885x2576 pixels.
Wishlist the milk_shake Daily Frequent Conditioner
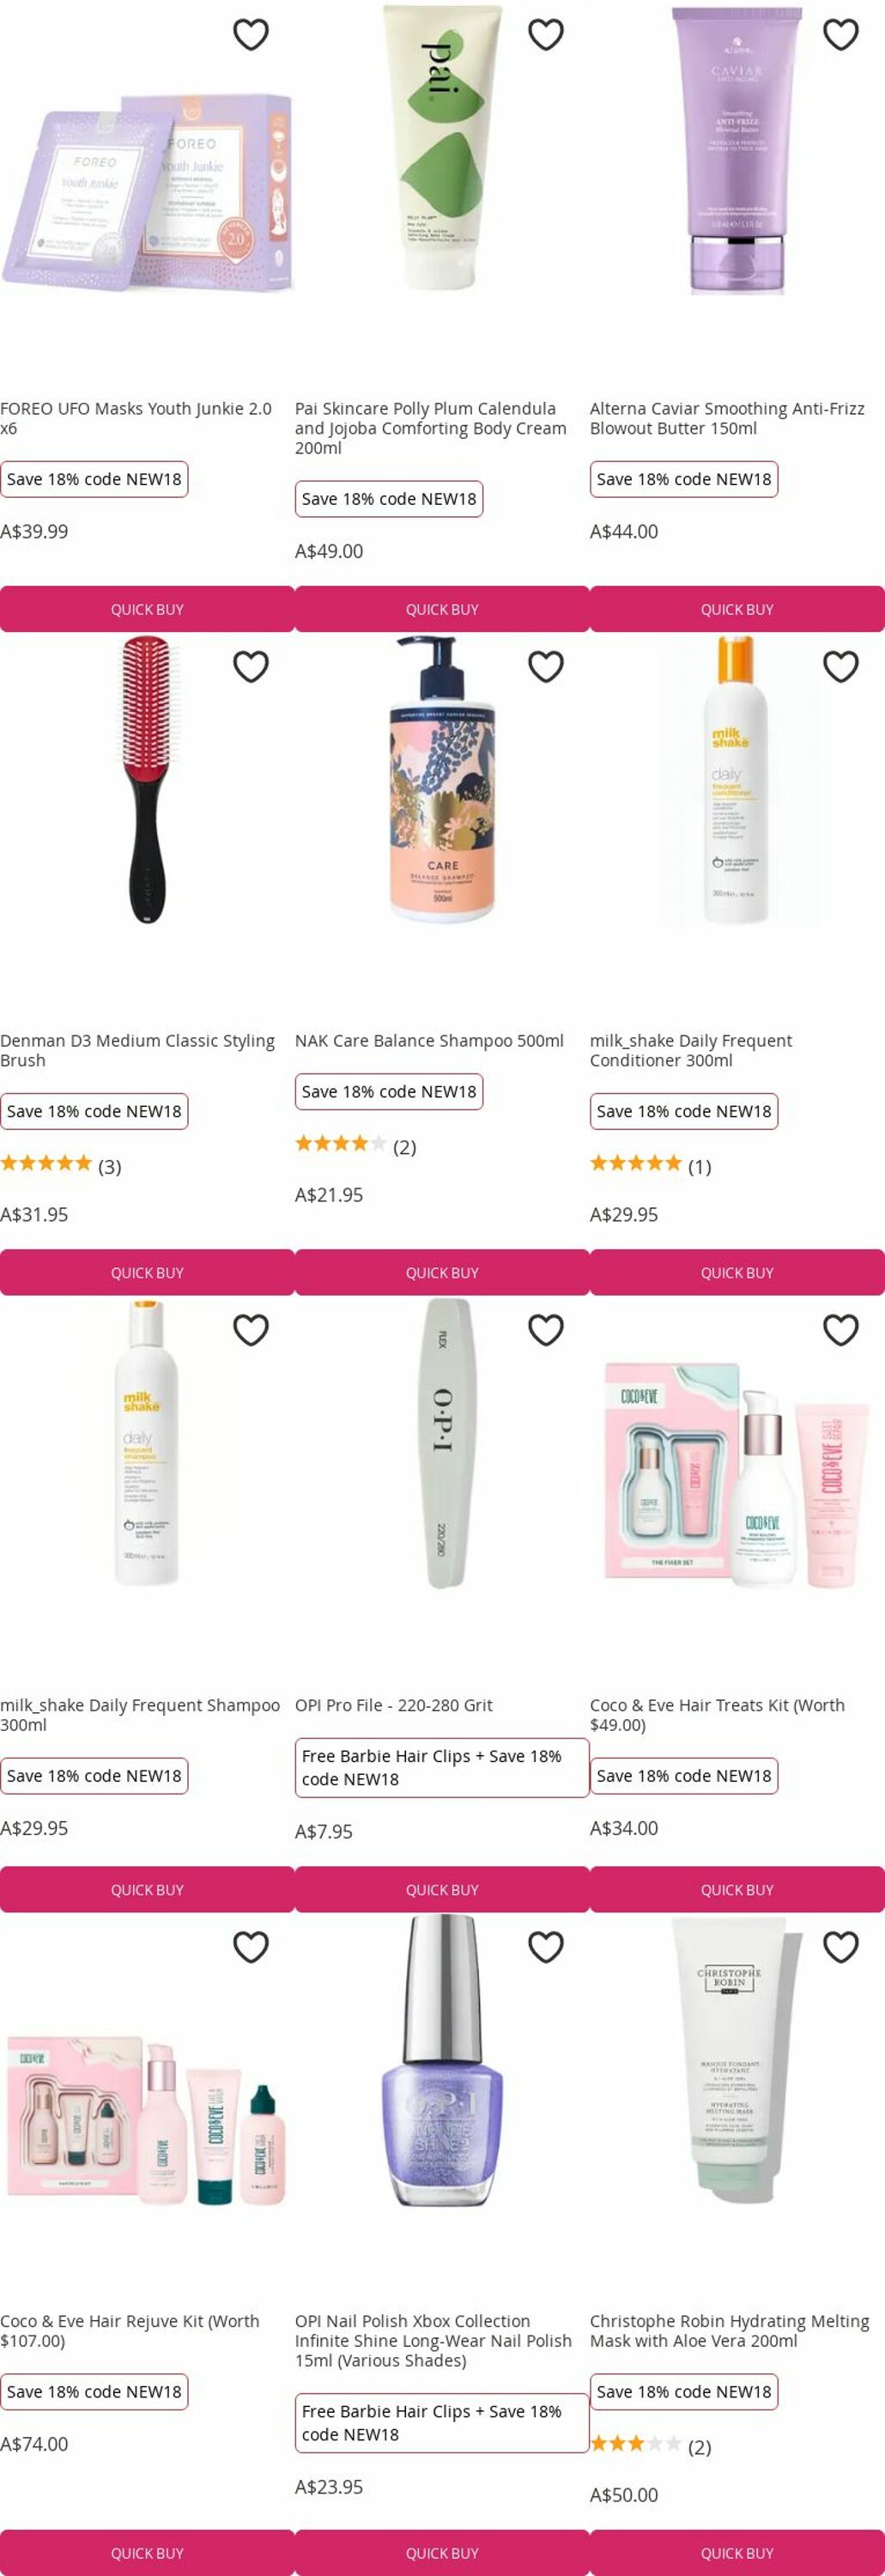pos(841,667)
